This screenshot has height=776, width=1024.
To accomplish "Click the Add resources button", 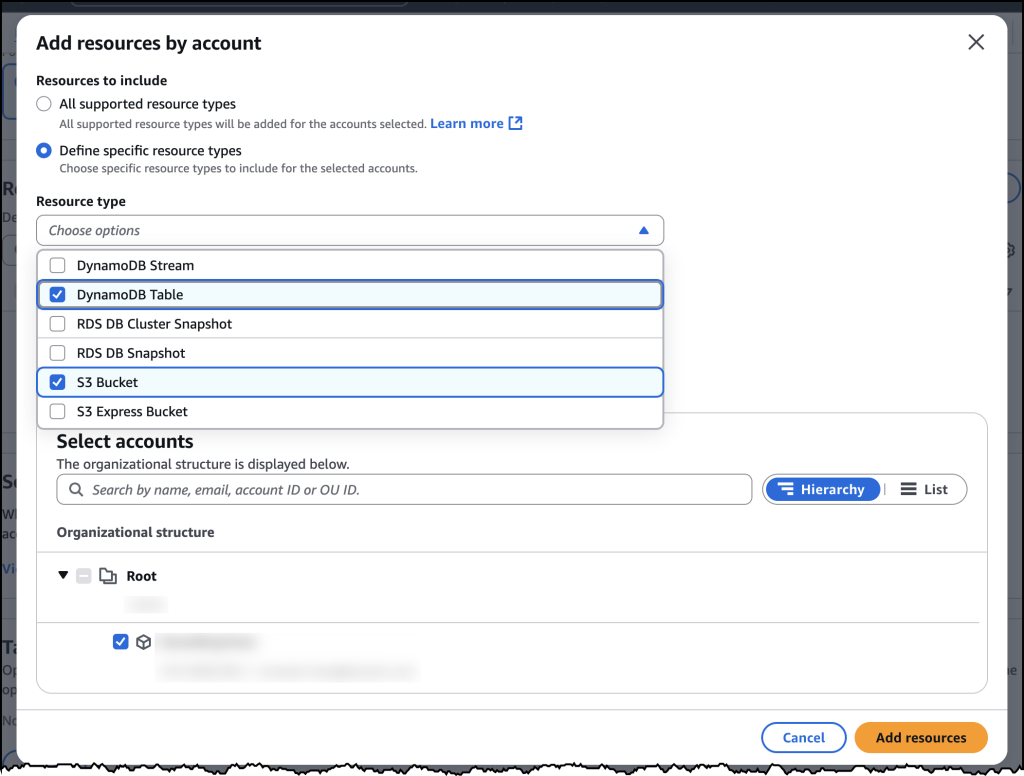I will point(920,737).
